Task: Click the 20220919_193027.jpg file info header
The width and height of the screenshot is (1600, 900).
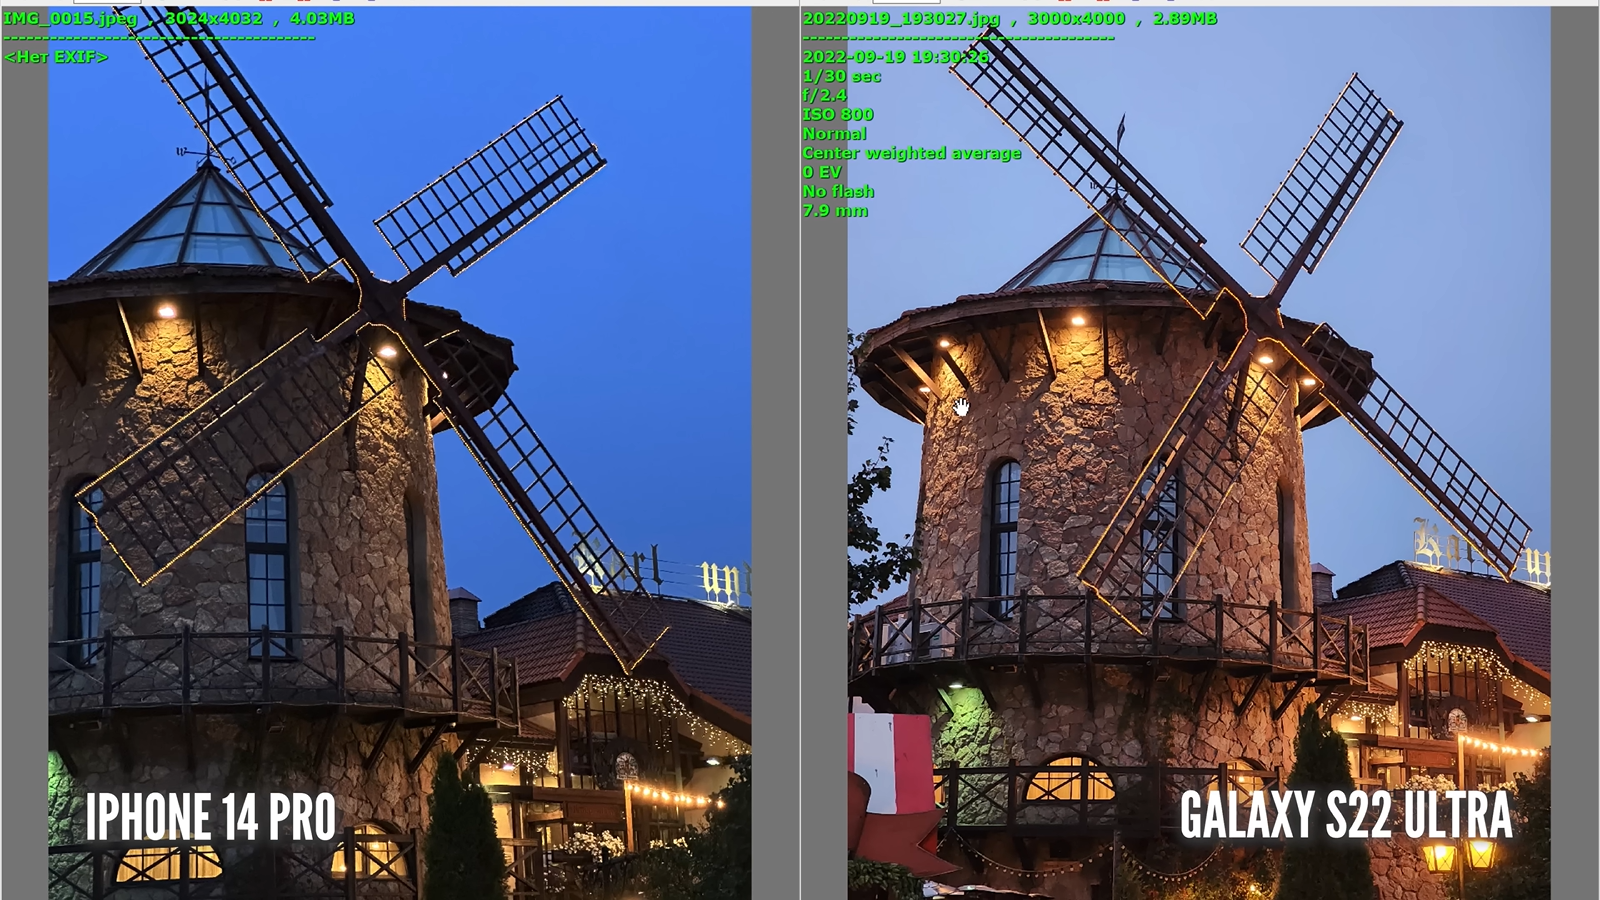Action: [x=1009, y=18]
